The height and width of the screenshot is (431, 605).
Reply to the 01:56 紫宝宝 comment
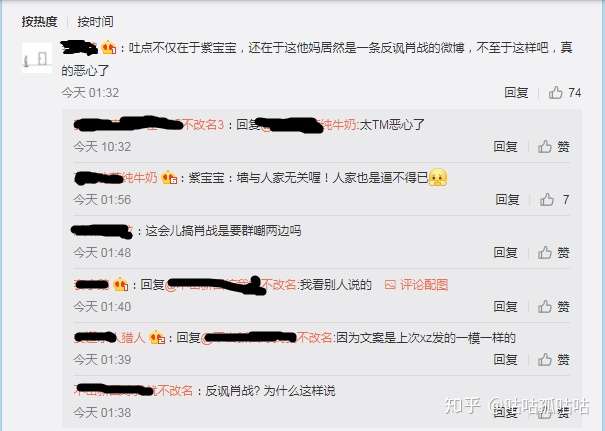coord(507,199)
